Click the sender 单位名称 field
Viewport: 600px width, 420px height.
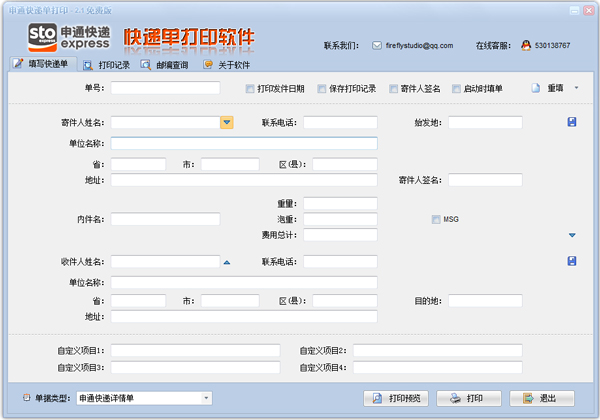[244, 143]
